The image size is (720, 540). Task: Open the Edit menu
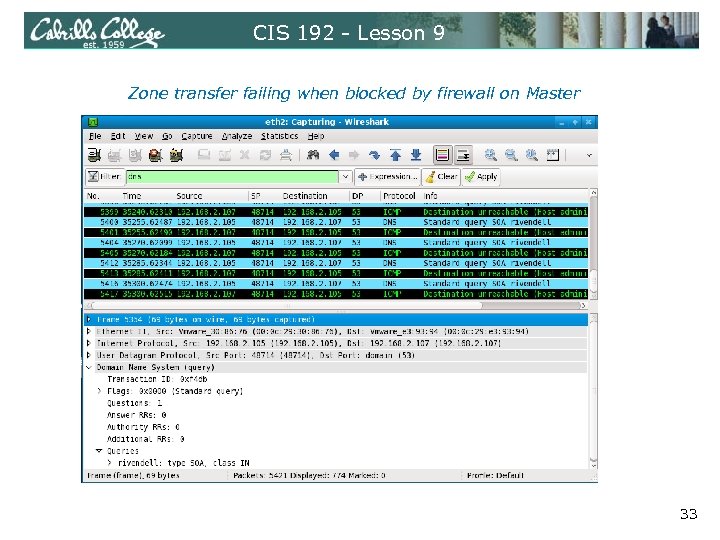118,136
